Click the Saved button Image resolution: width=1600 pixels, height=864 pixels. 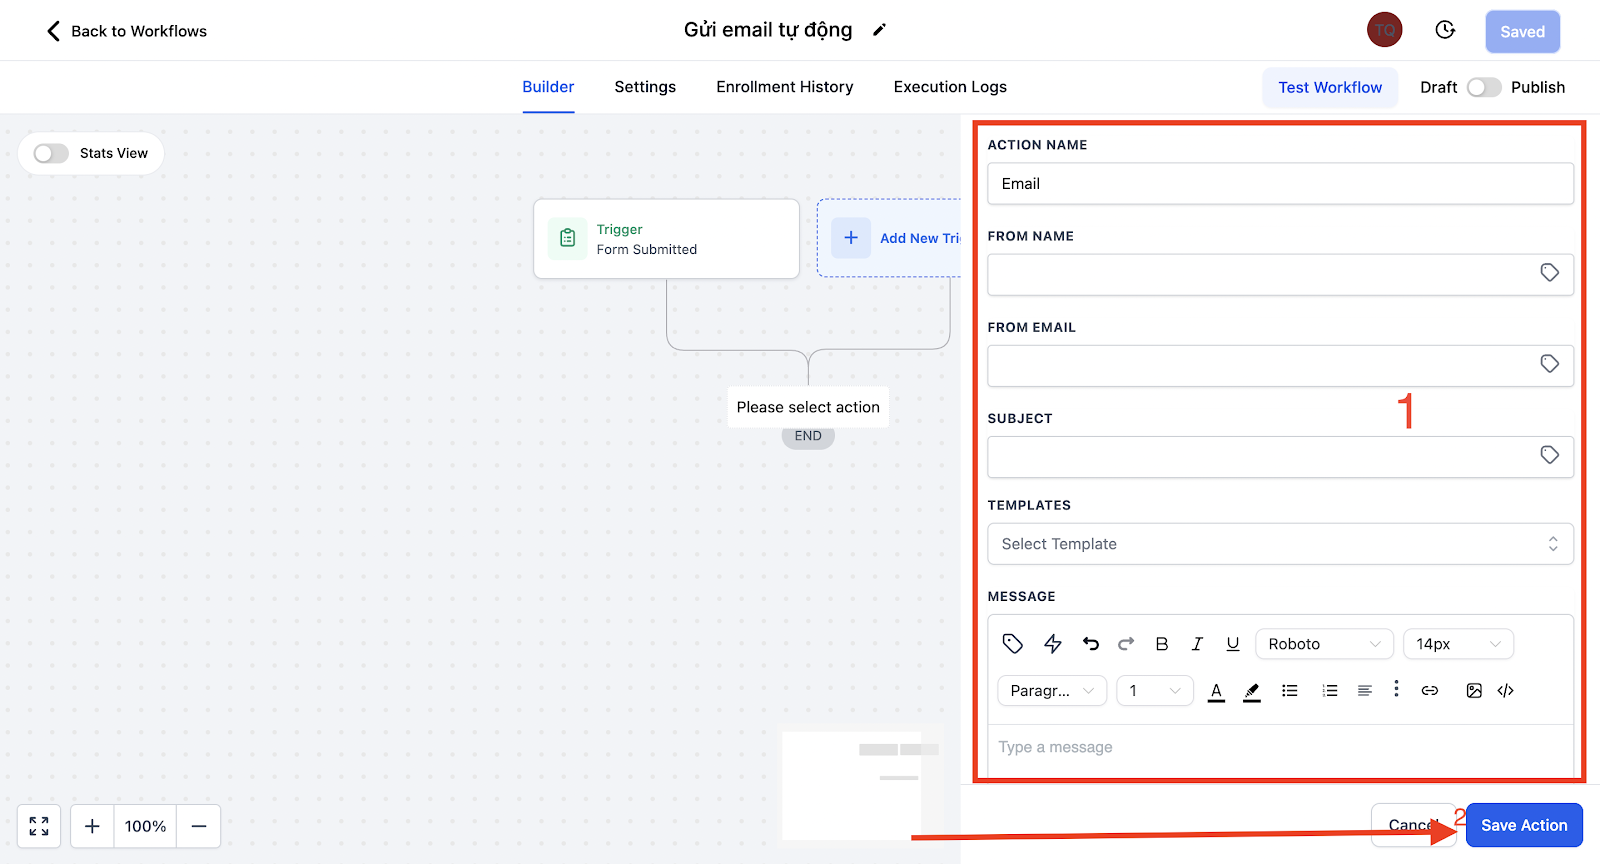point(1522,32)
